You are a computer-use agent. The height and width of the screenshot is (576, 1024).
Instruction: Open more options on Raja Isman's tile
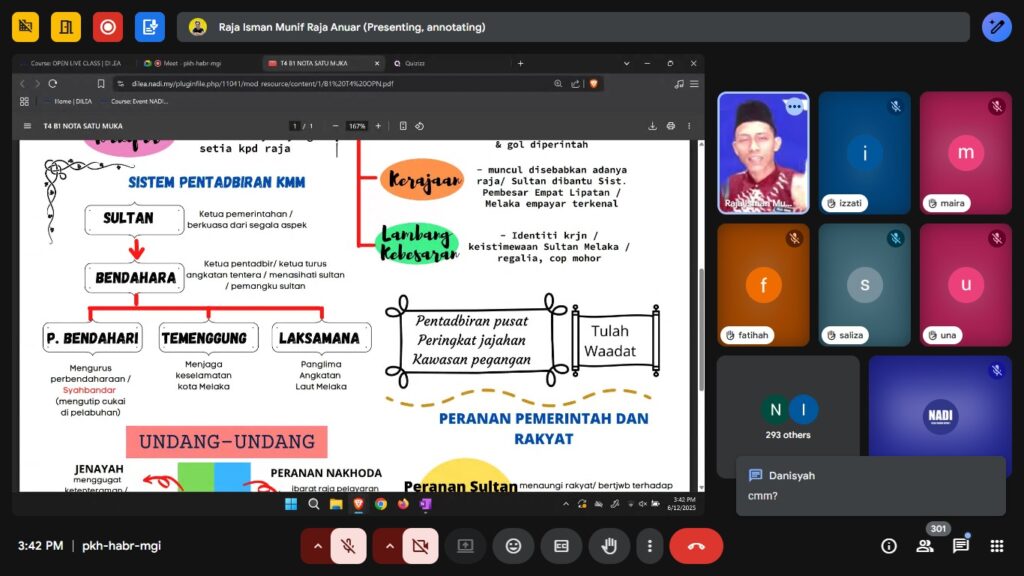[794, 106]
